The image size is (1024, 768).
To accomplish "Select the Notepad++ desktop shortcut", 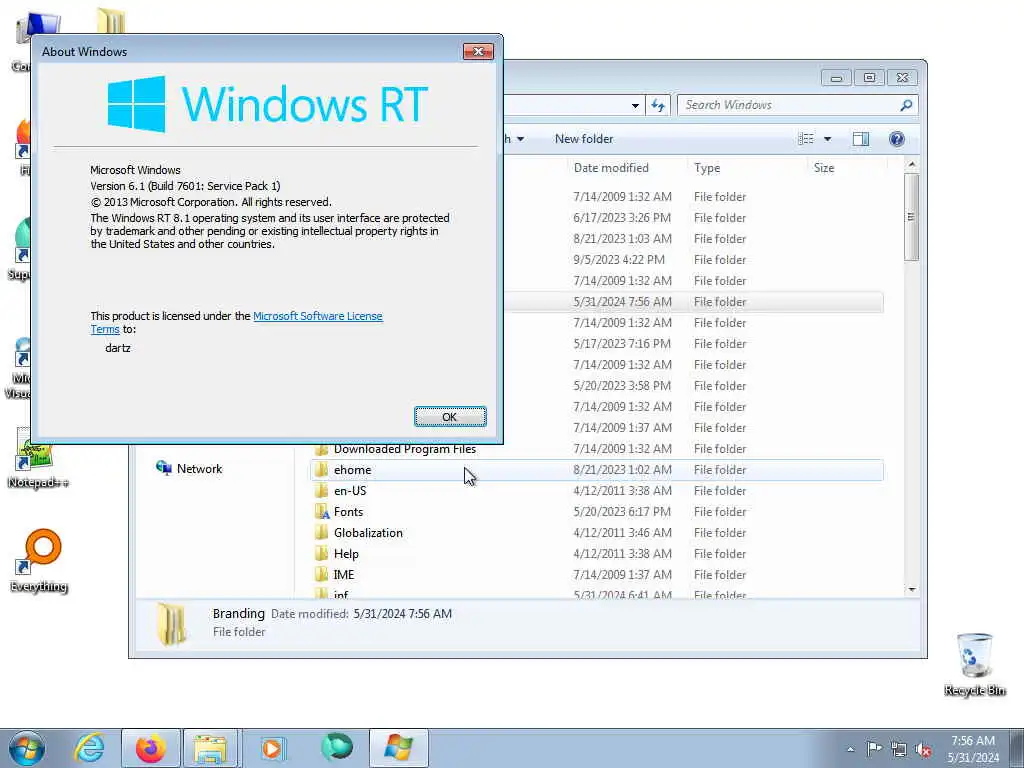I will click(x=37, y=458).
